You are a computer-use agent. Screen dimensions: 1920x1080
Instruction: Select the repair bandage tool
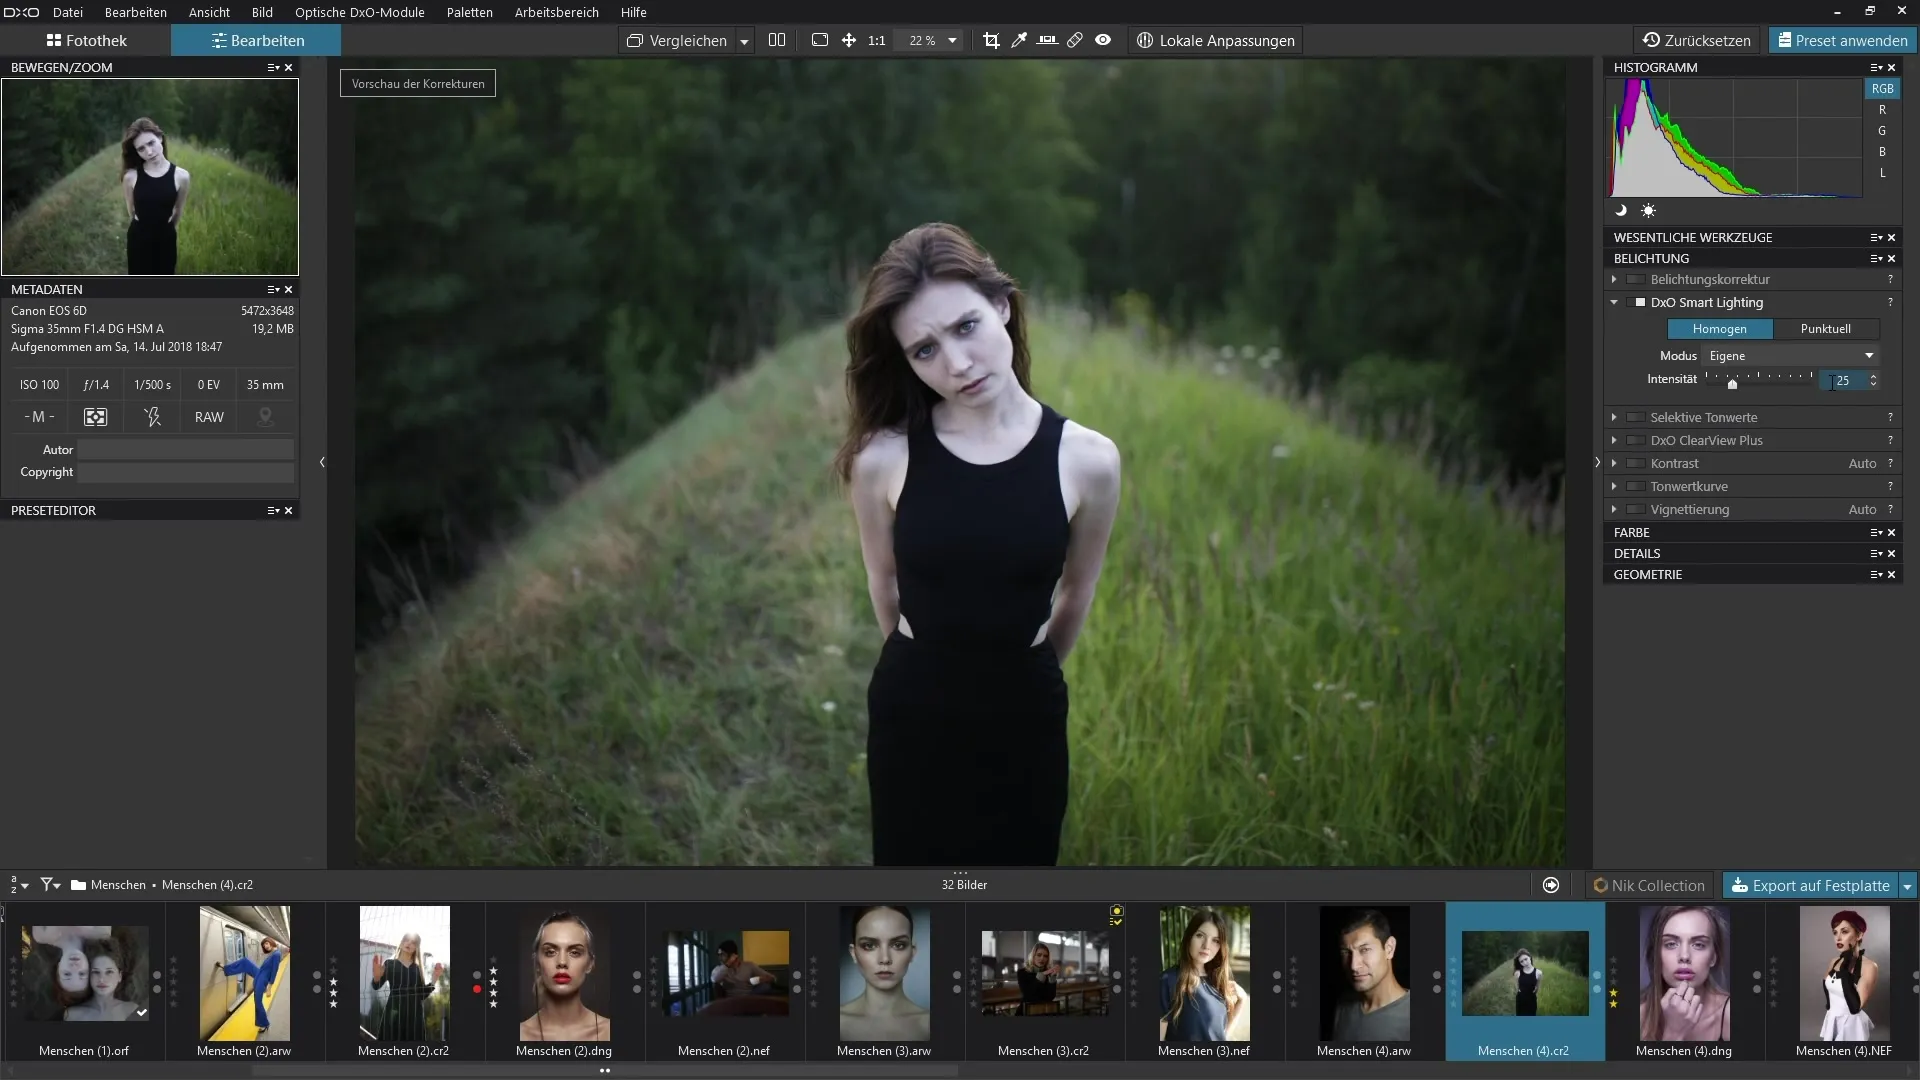[x=1075, y=40]
